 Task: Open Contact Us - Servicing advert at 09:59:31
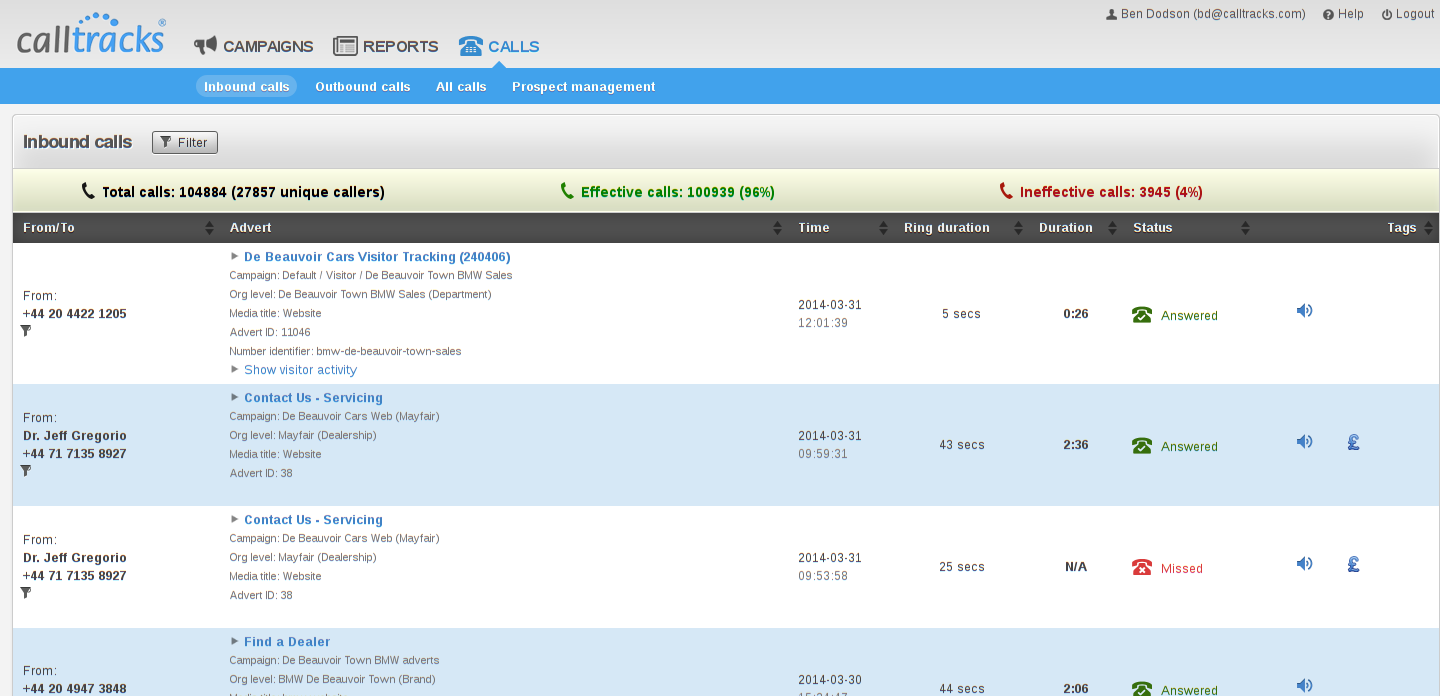pos(313,398)
